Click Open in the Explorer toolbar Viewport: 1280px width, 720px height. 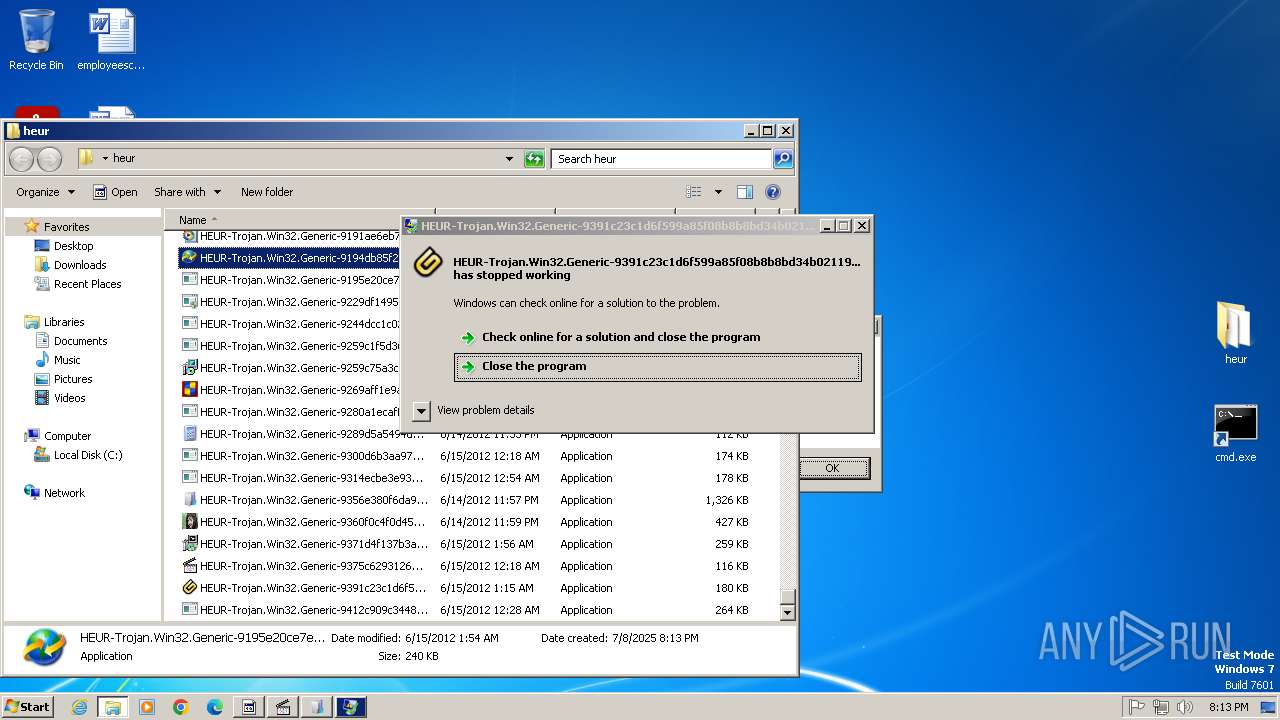(x=115, y=192)
